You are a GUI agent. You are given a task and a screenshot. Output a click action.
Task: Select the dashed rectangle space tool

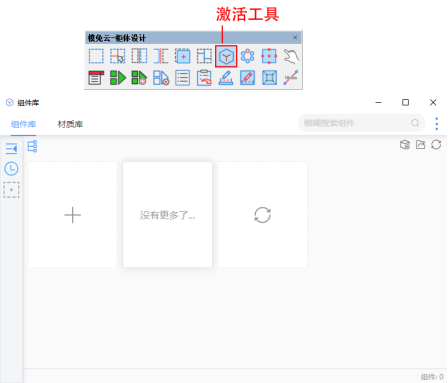(x=96, y=56)
